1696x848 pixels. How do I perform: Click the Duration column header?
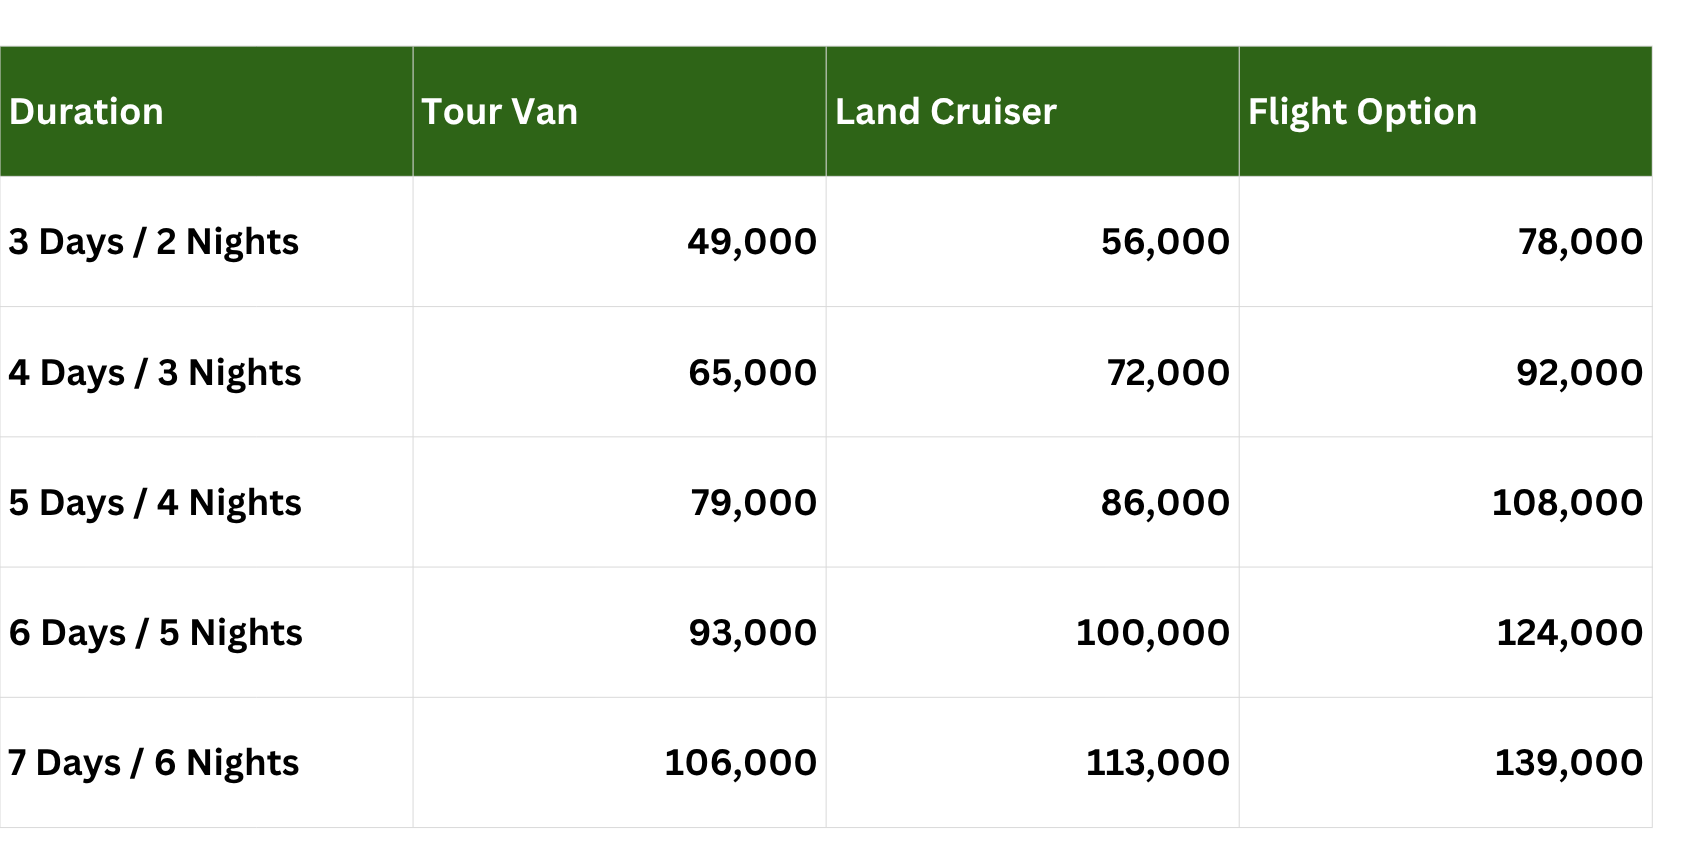click(x=86, y=112)
